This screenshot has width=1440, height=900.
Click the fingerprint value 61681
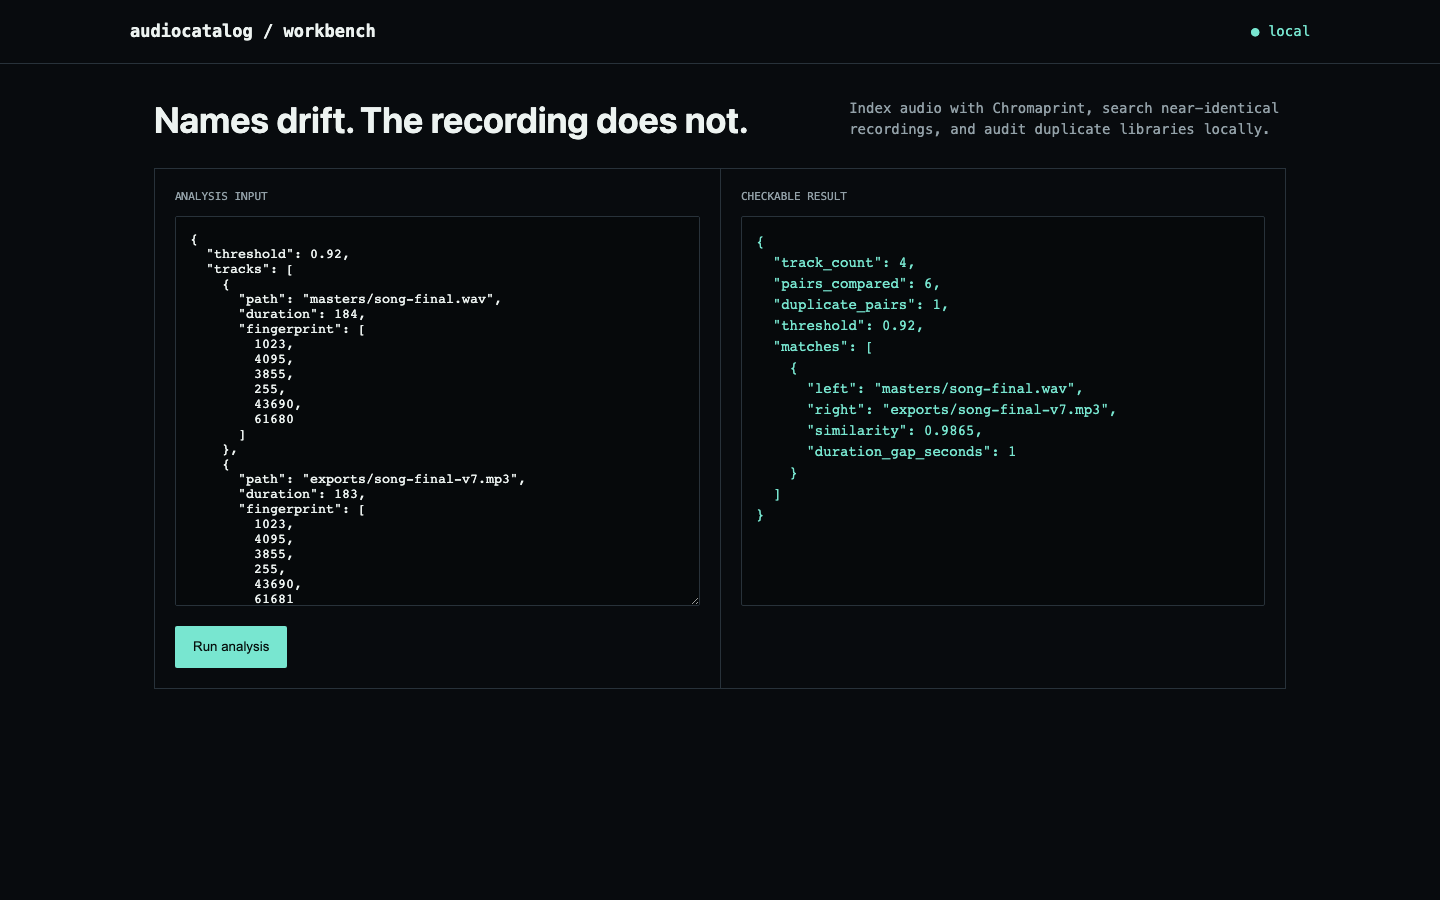(274, 598)
